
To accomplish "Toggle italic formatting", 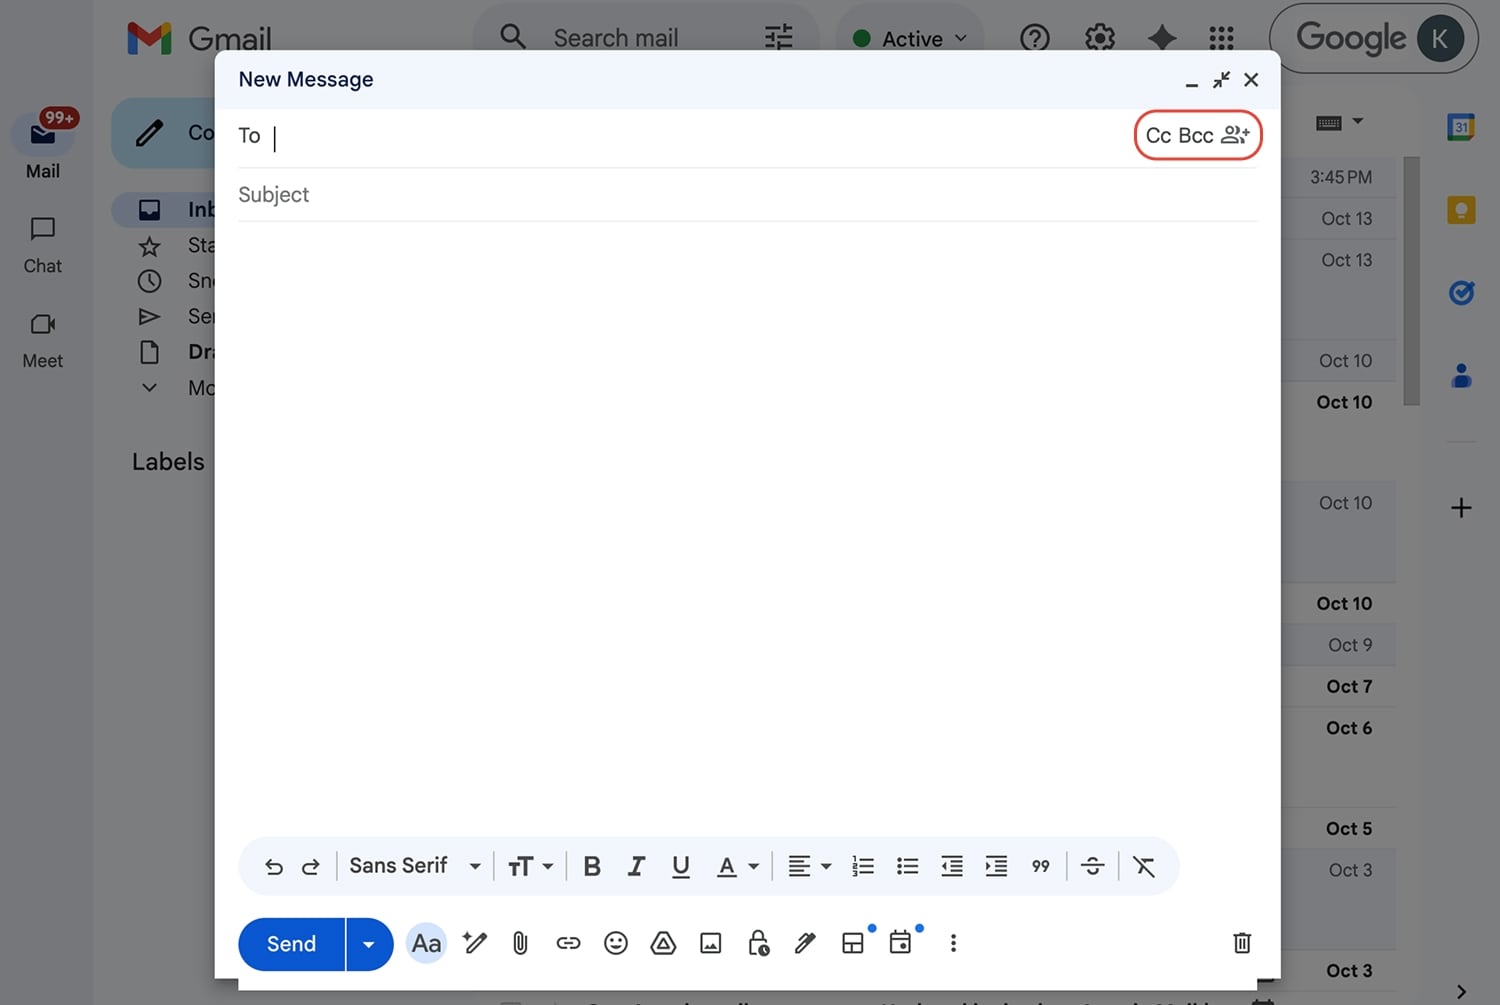I will point(636,866).
